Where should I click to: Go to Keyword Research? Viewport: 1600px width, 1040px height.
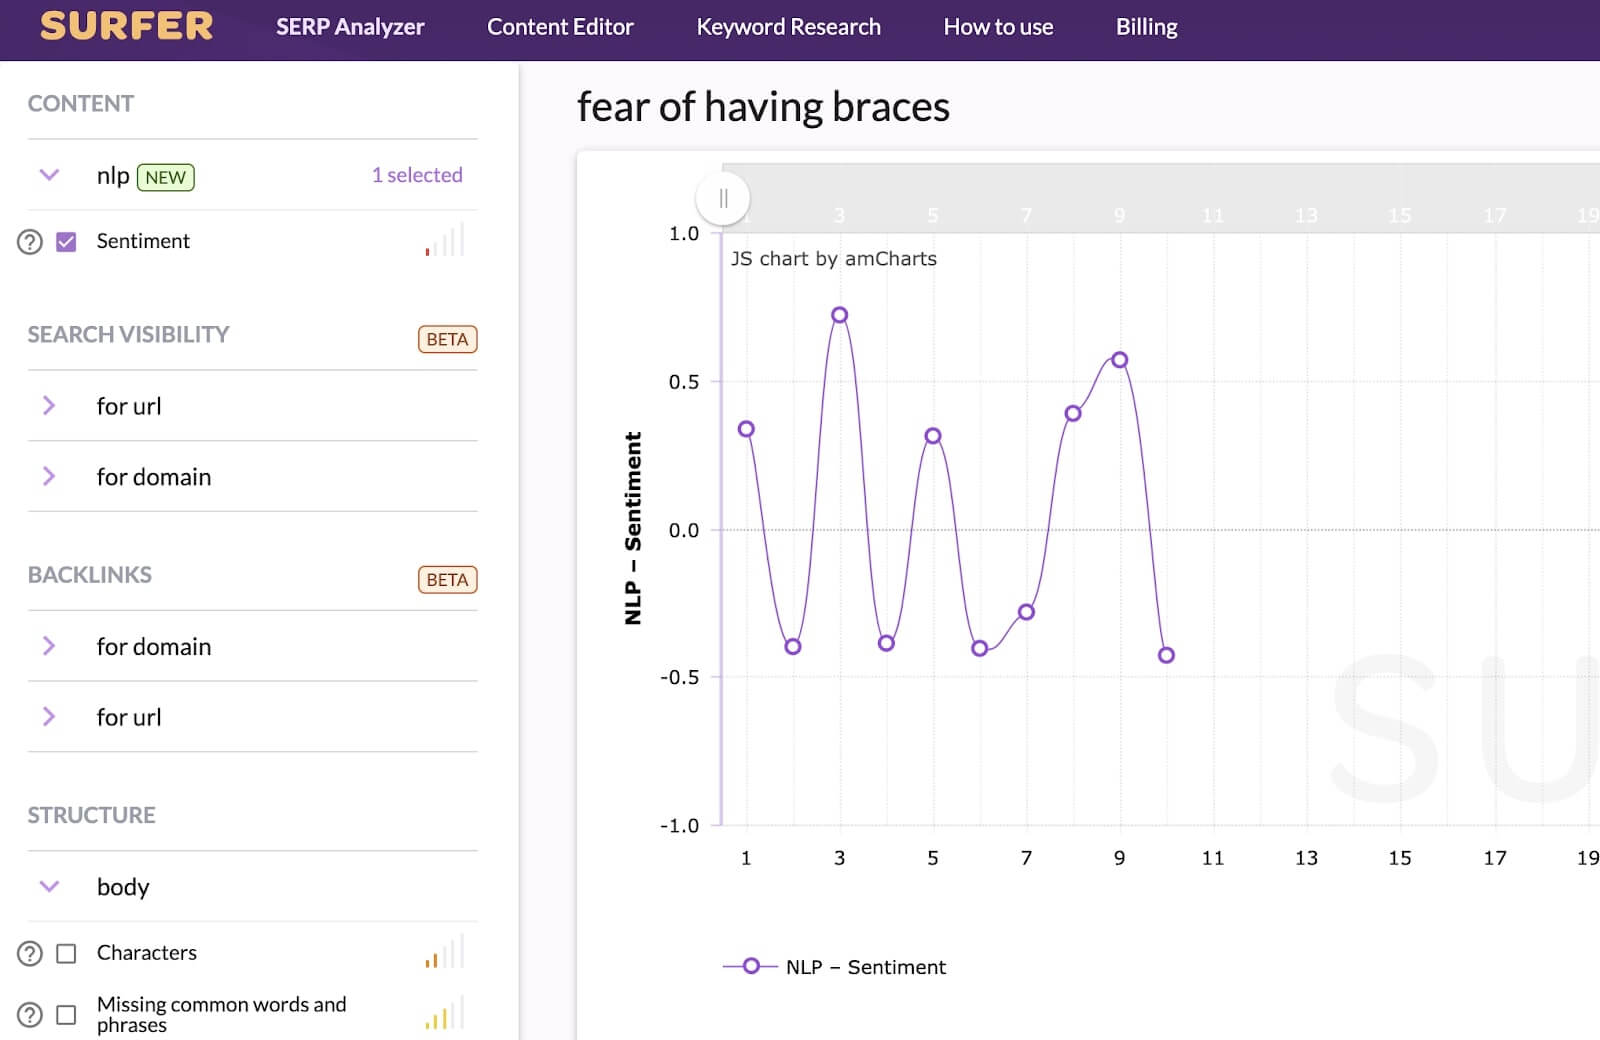(788, 27)
